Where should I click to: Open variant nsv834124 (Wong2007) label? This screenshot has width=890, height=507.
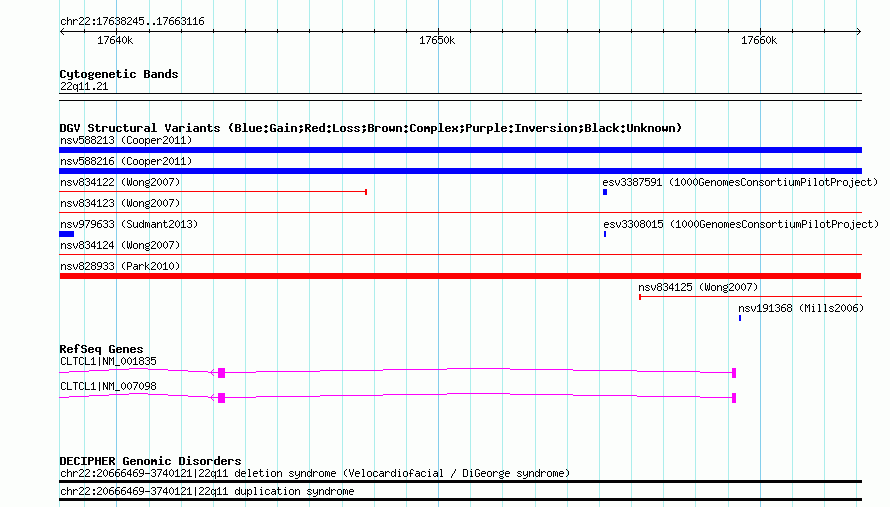(120, 245)
